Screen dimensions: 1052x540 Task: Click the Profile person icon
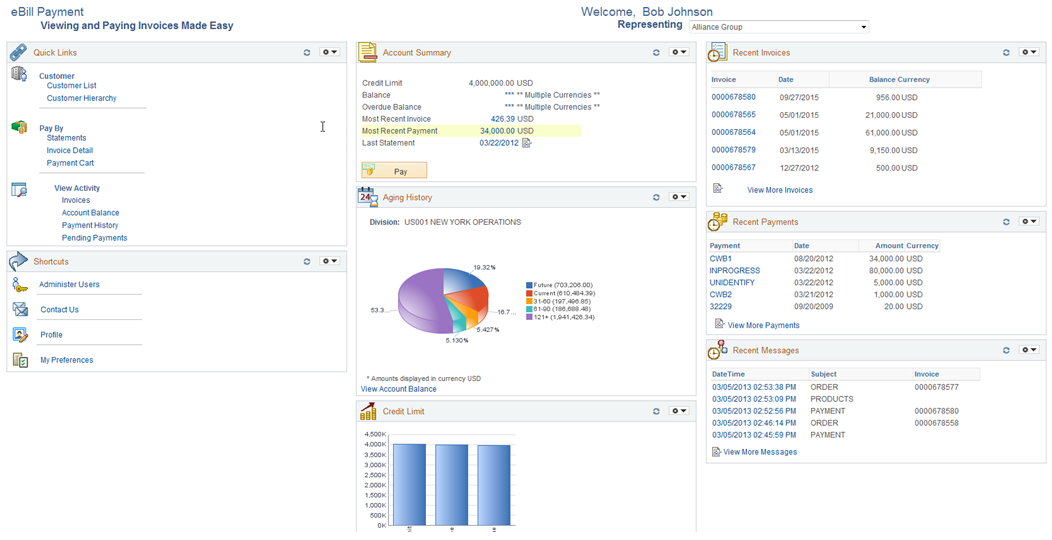coord(20,335)
